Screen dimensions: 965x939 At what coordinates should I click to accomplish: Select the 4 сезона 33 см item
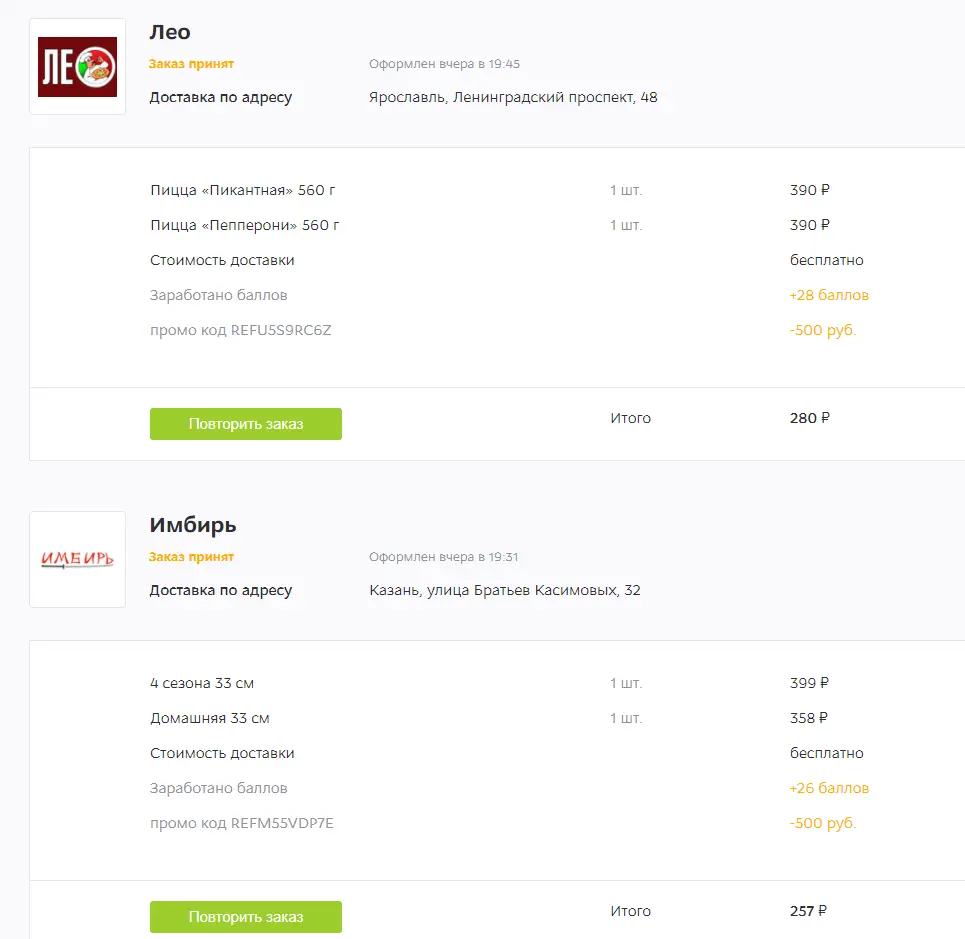[202, 683]
